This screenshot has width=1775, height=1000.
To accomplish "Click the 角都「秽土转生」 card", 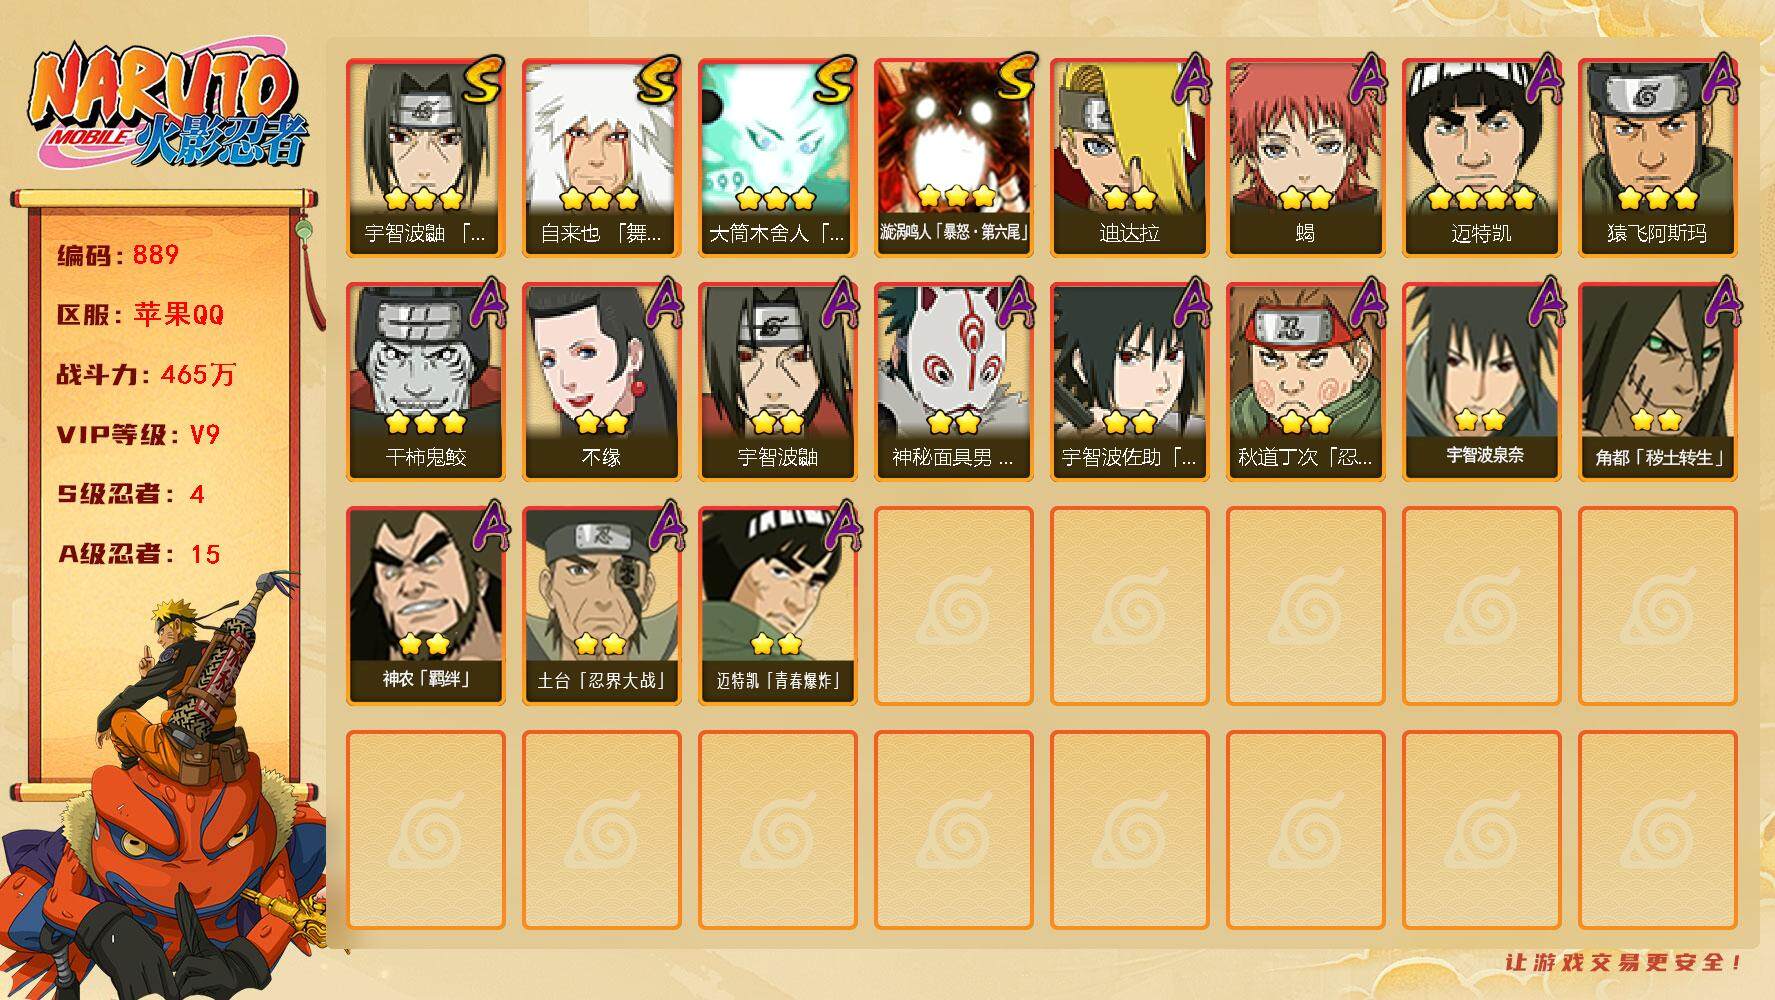I will coord(1657,382).
